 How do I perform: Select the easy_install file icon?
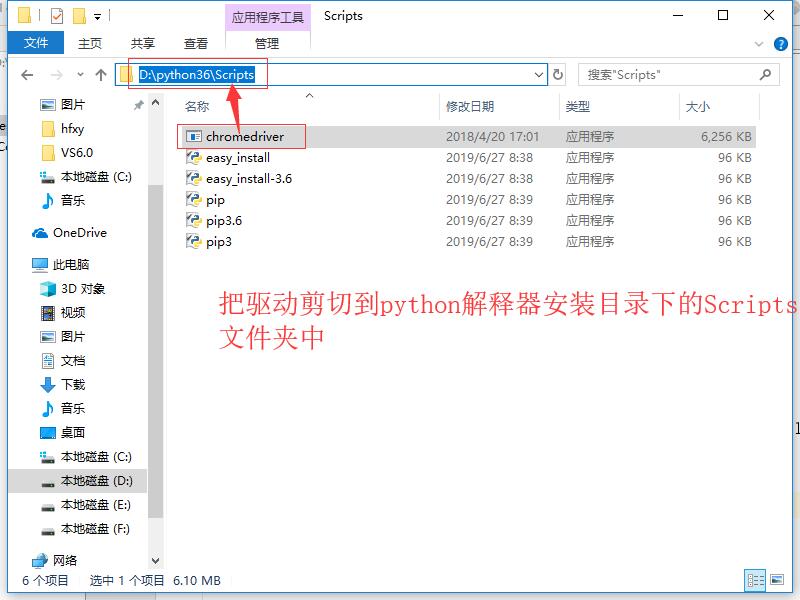click(x=194, y=158)
